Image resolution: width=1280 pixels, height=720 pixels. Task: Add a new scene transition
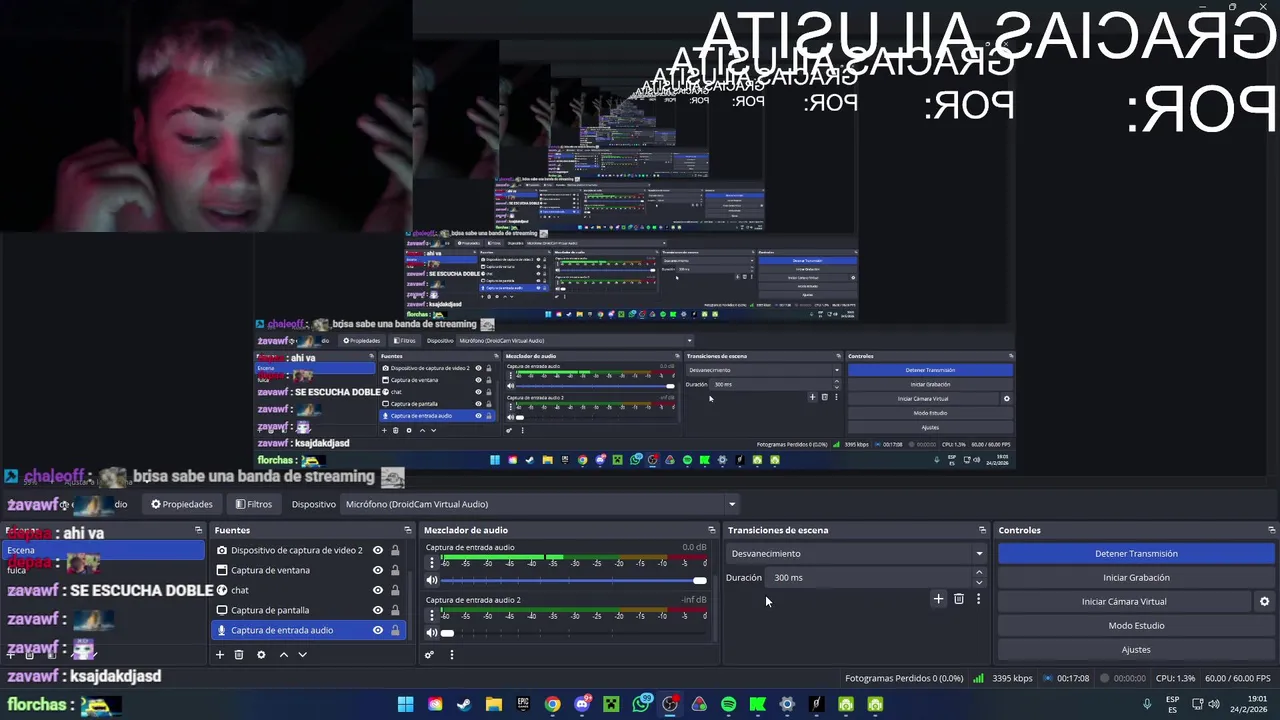point(938,599)
